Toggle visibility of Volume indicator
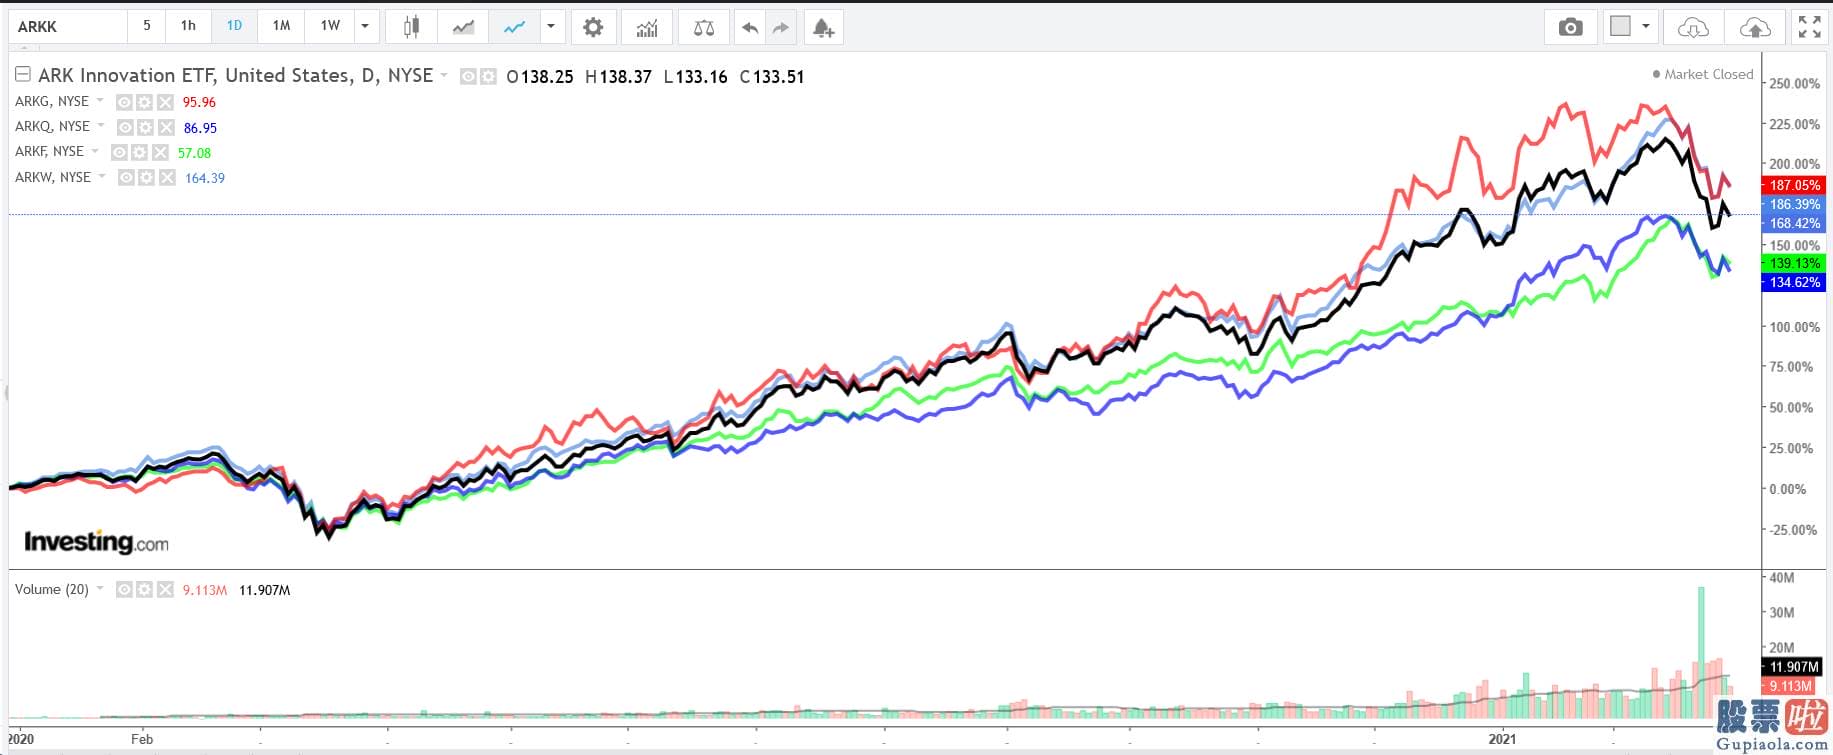Viewport: 1833px width, 755px height. [x=125, y=590]
